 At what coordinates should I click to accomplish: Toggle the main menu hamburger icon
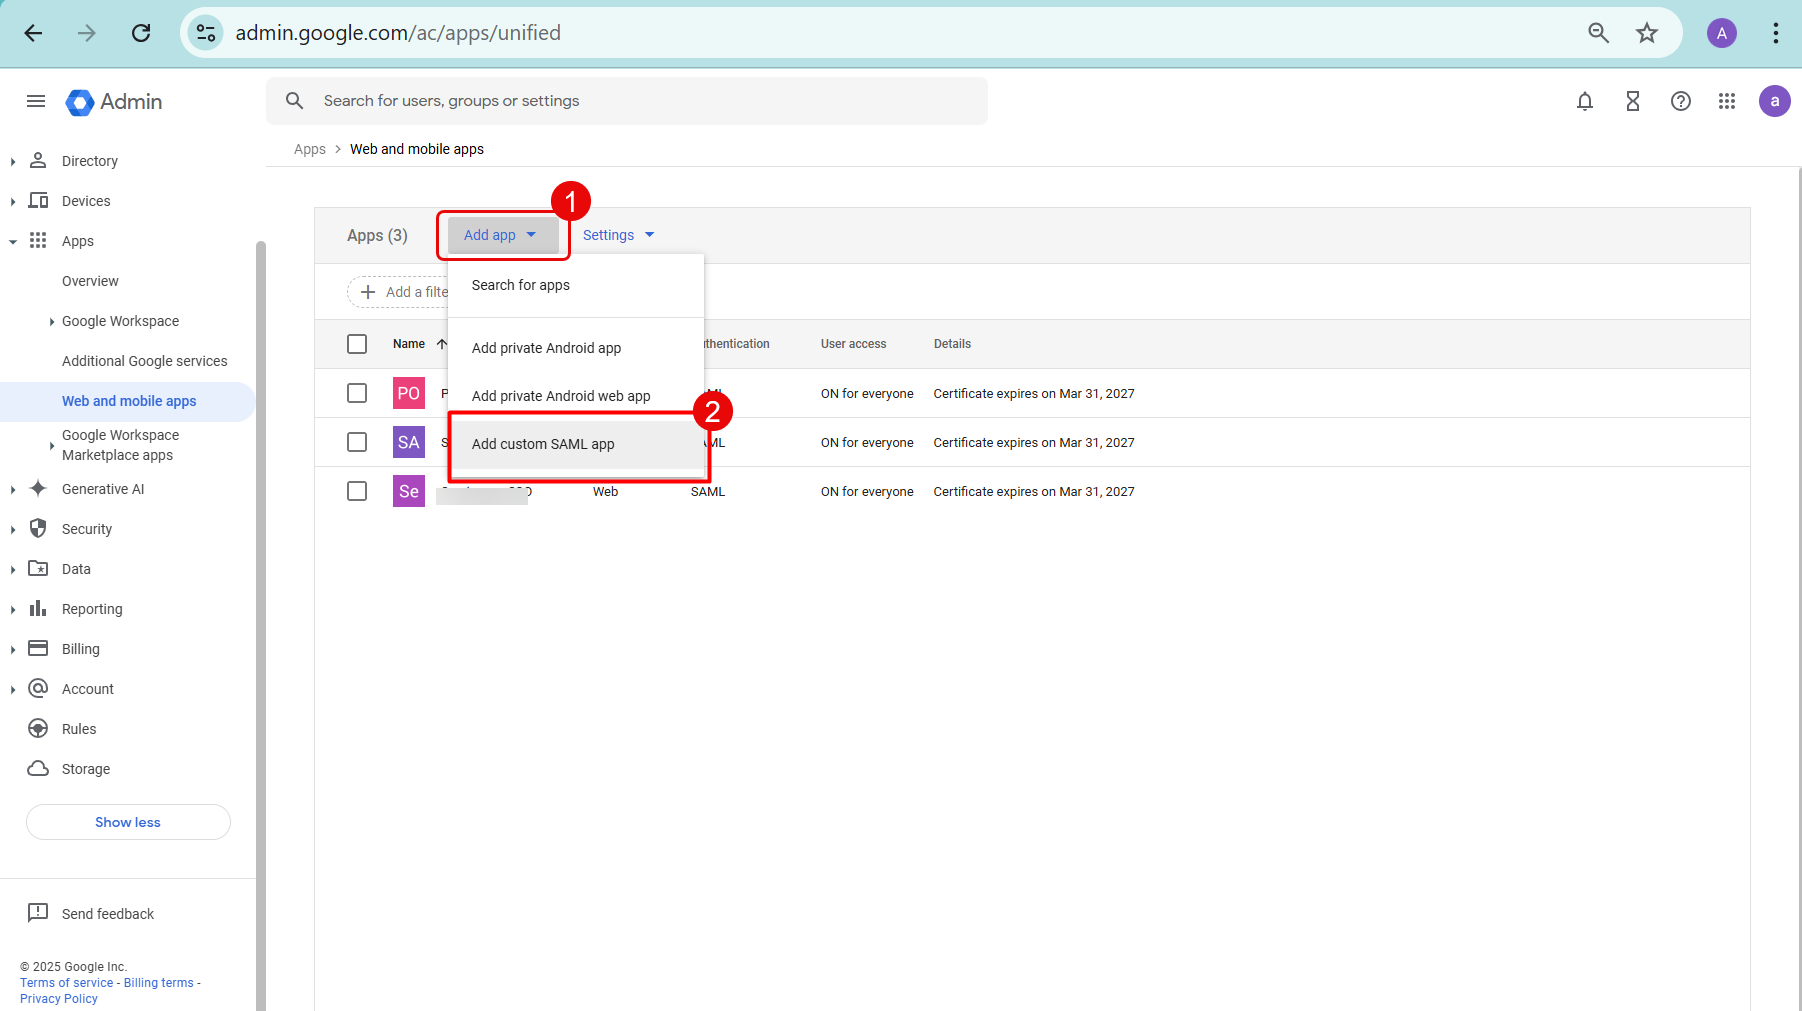pos(36,101)
